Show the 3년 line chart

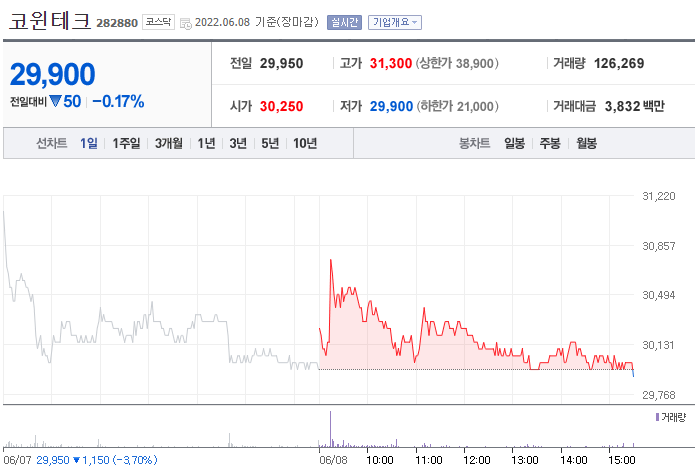(238, 143)
